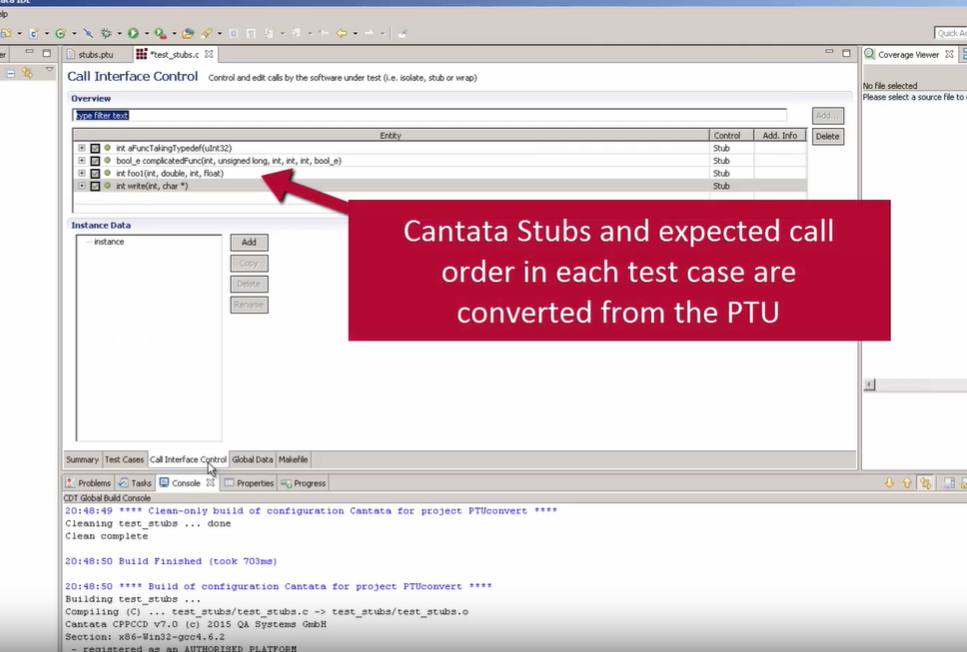Switch to the Makefile tab
The image size is (967, 652).
(293, 460)
